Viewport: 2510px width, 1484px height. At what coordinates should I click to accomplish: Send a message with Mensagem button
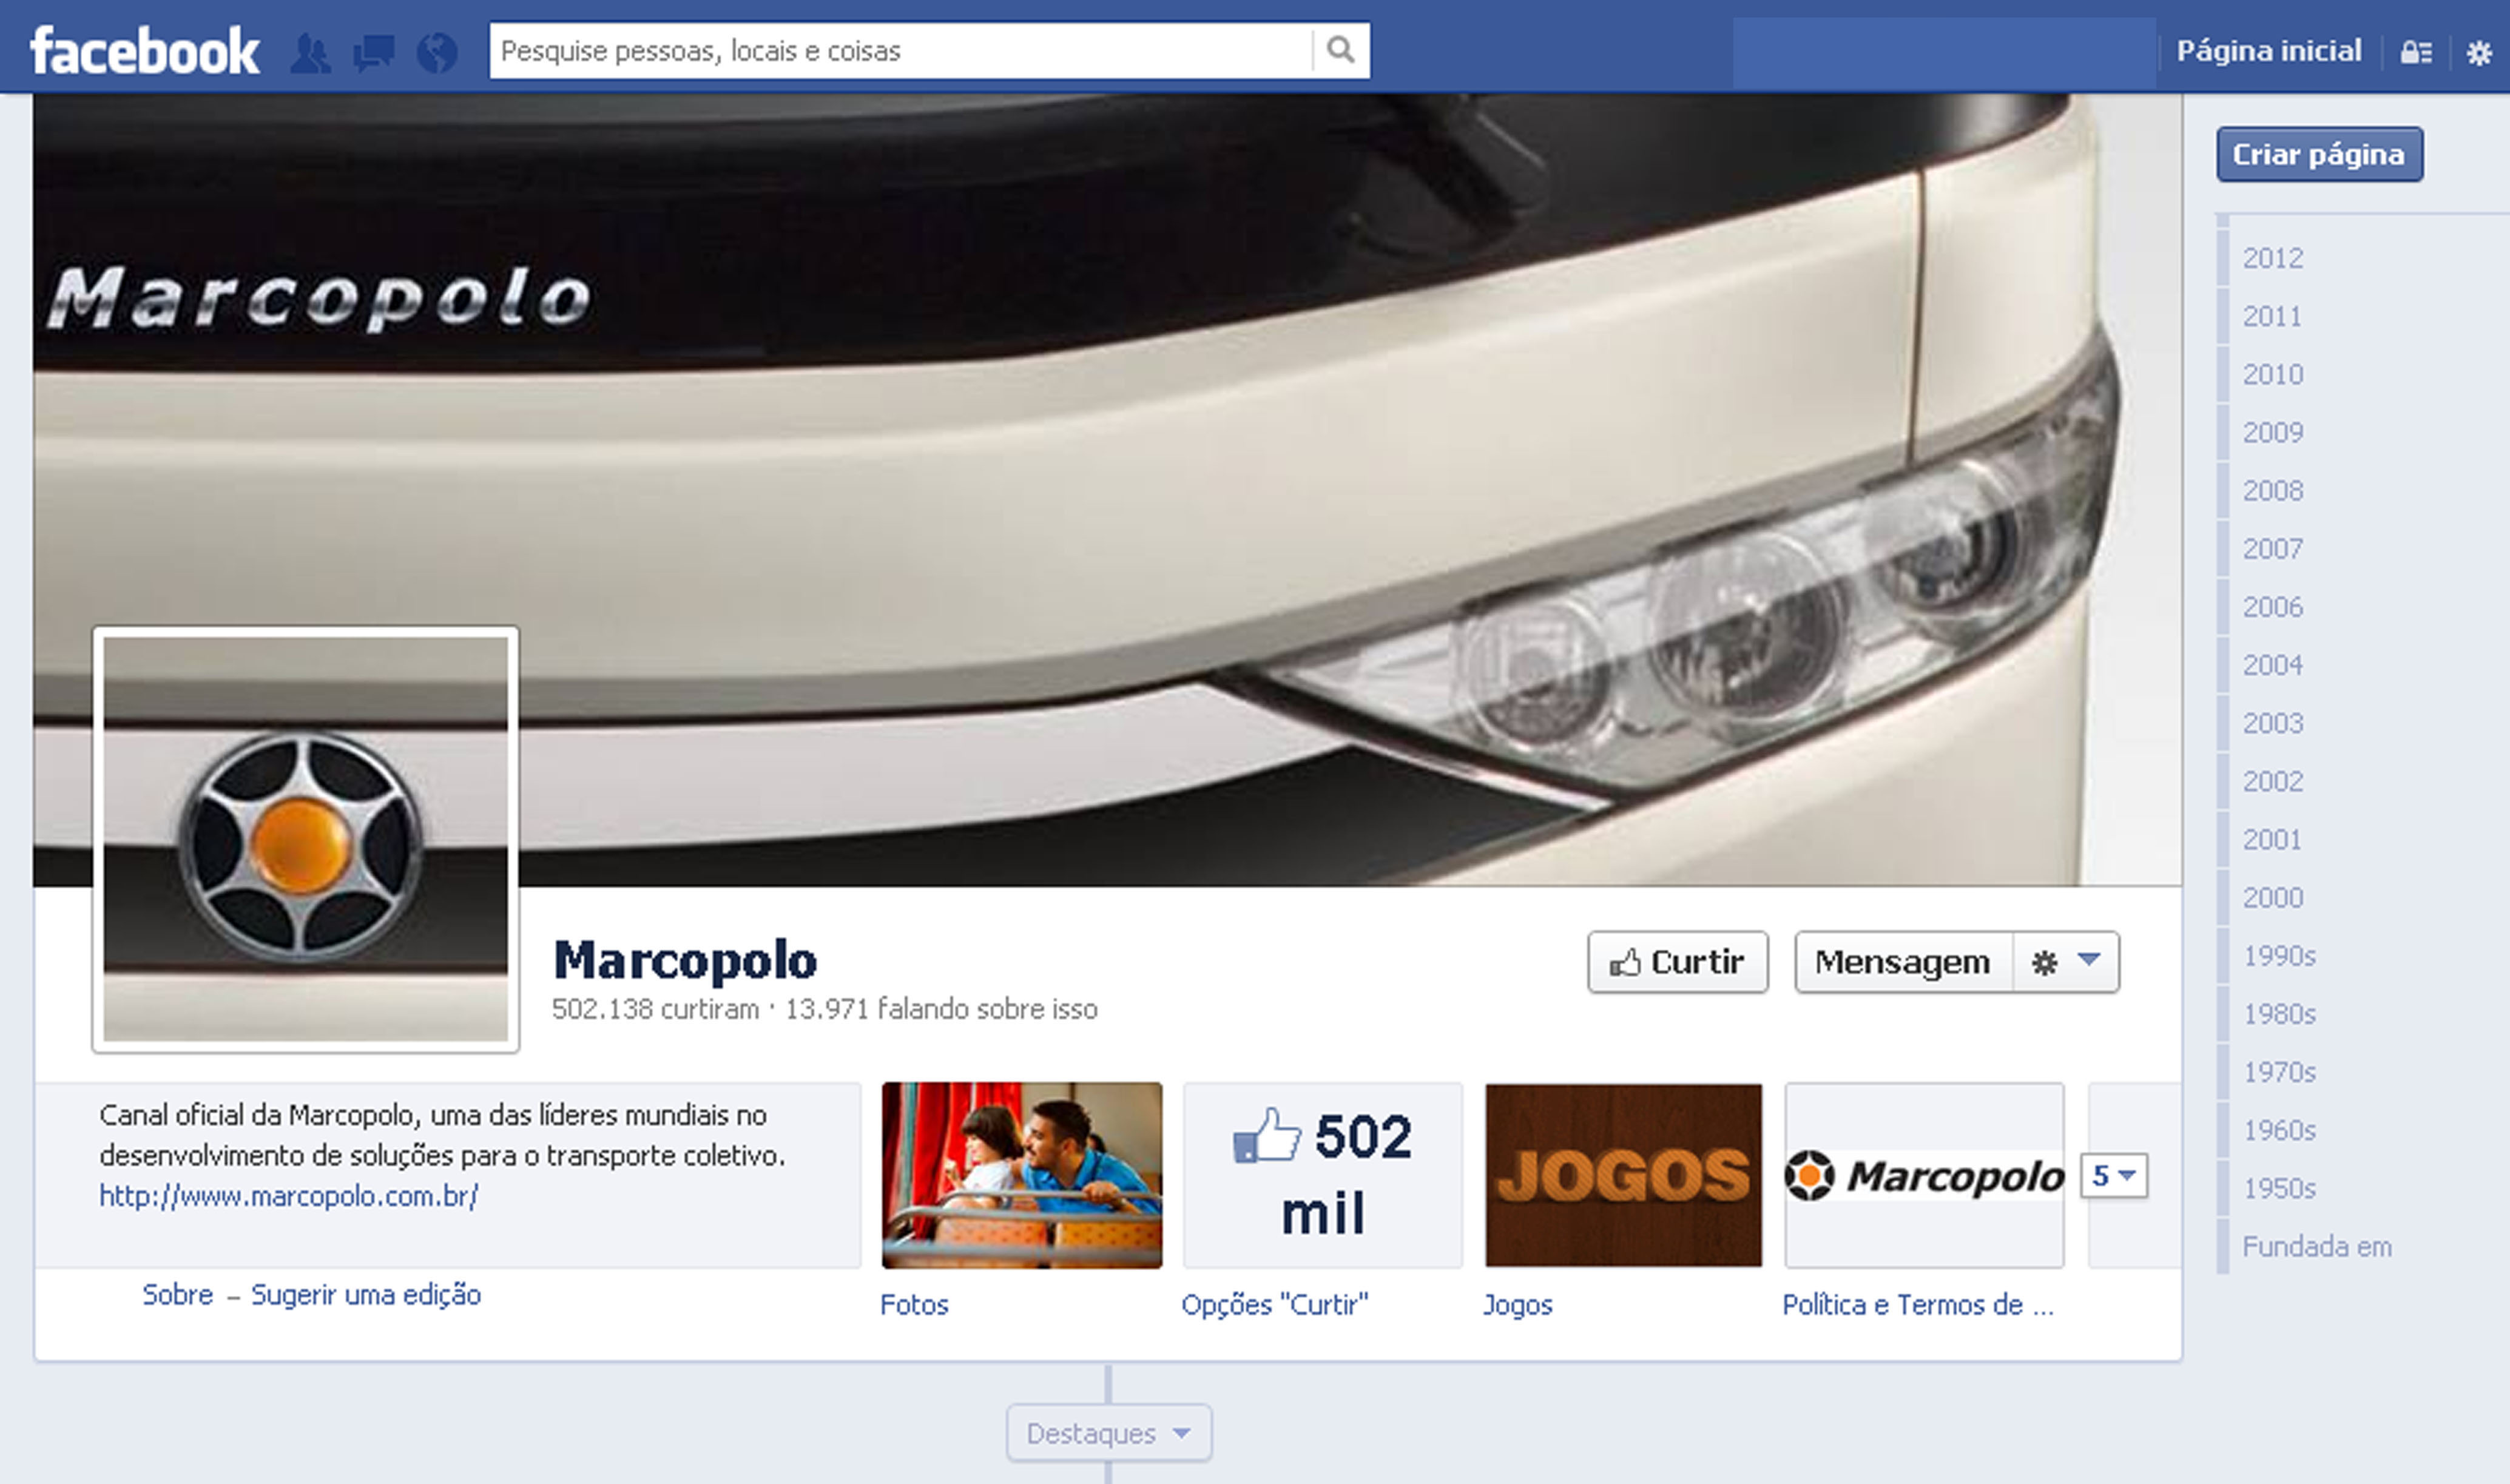coord(1902,962)
